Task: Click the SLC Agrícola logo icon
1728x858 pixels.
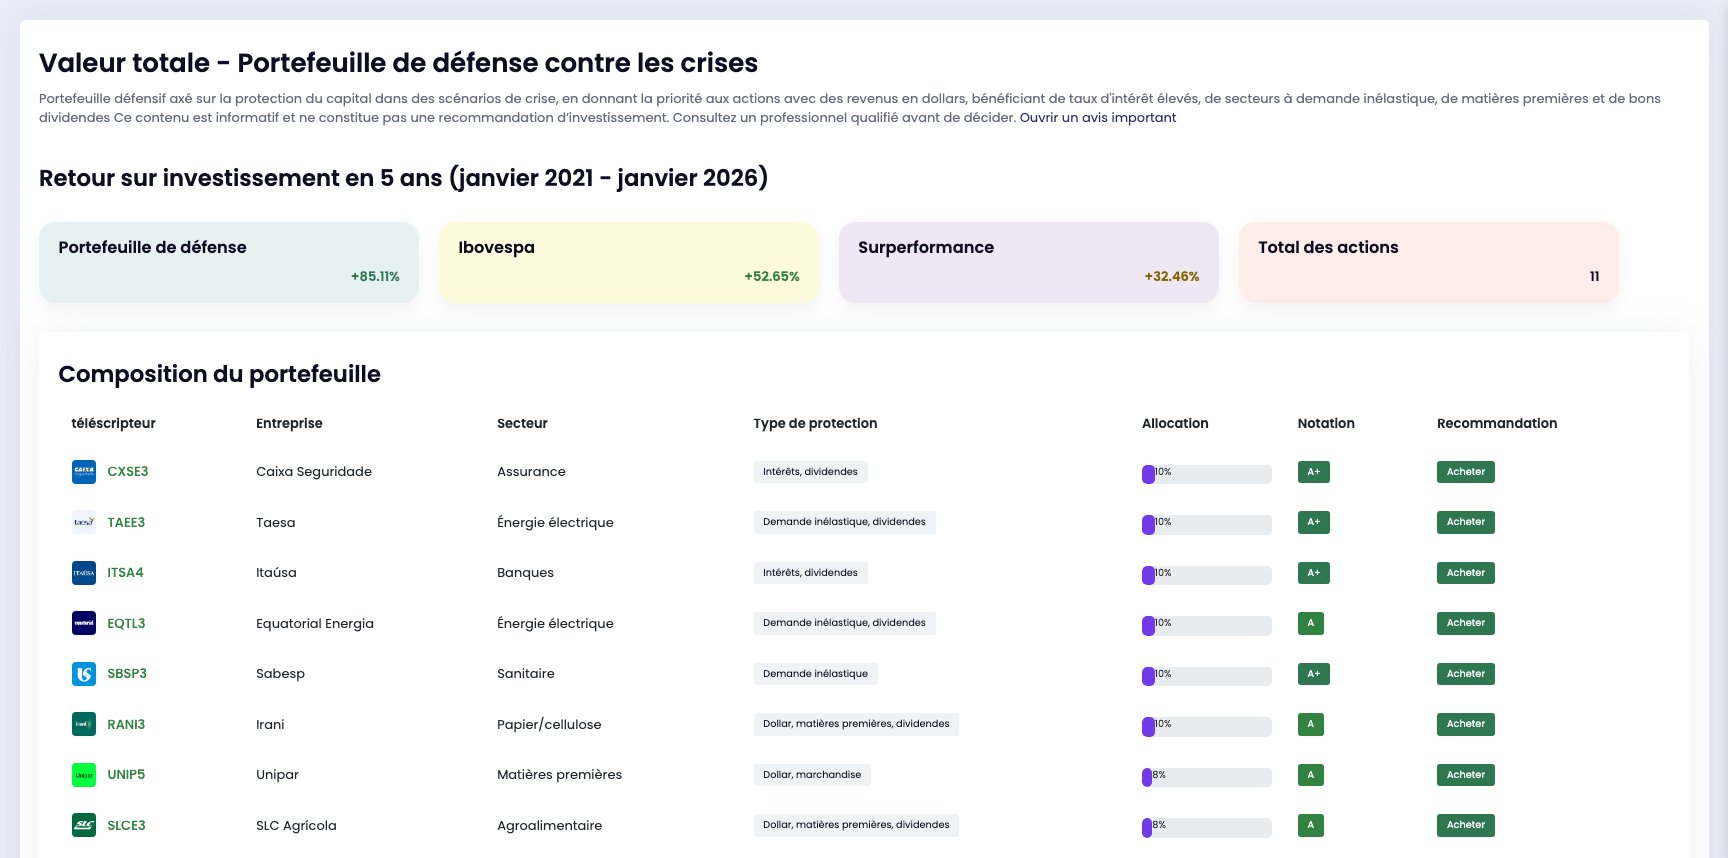Action: [84, 825]
